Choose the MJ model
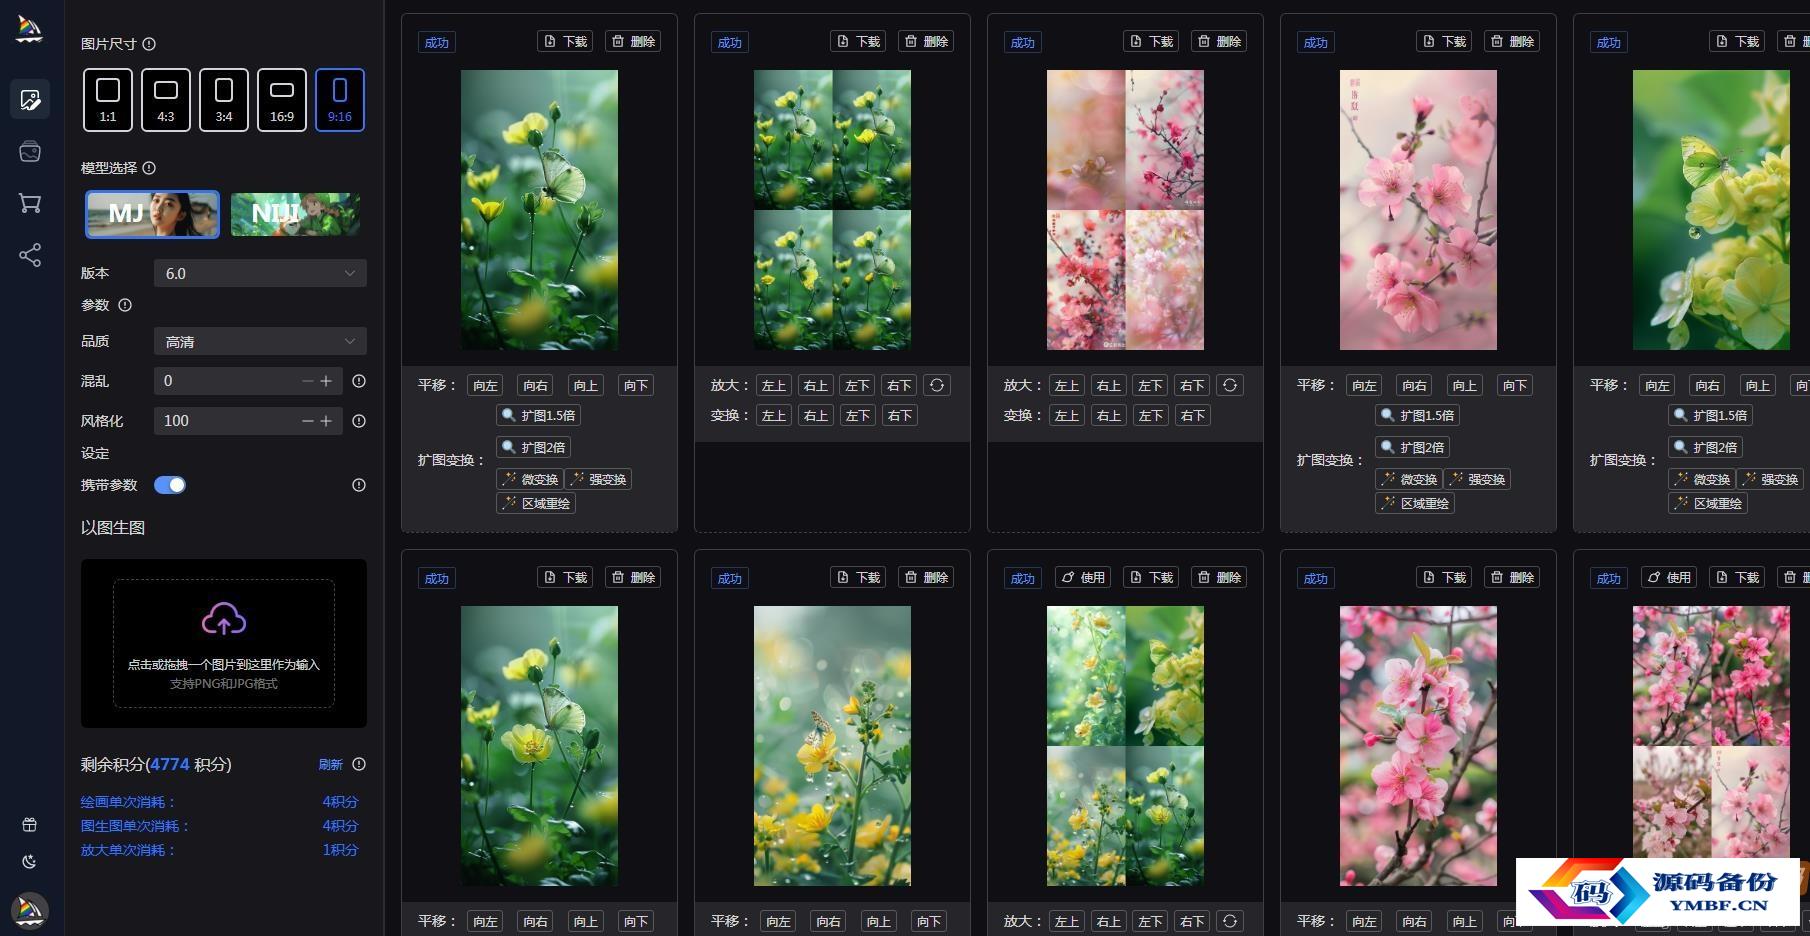This screenshot has height=936, width=1810. pyautogui.click(x=152, y=214)
